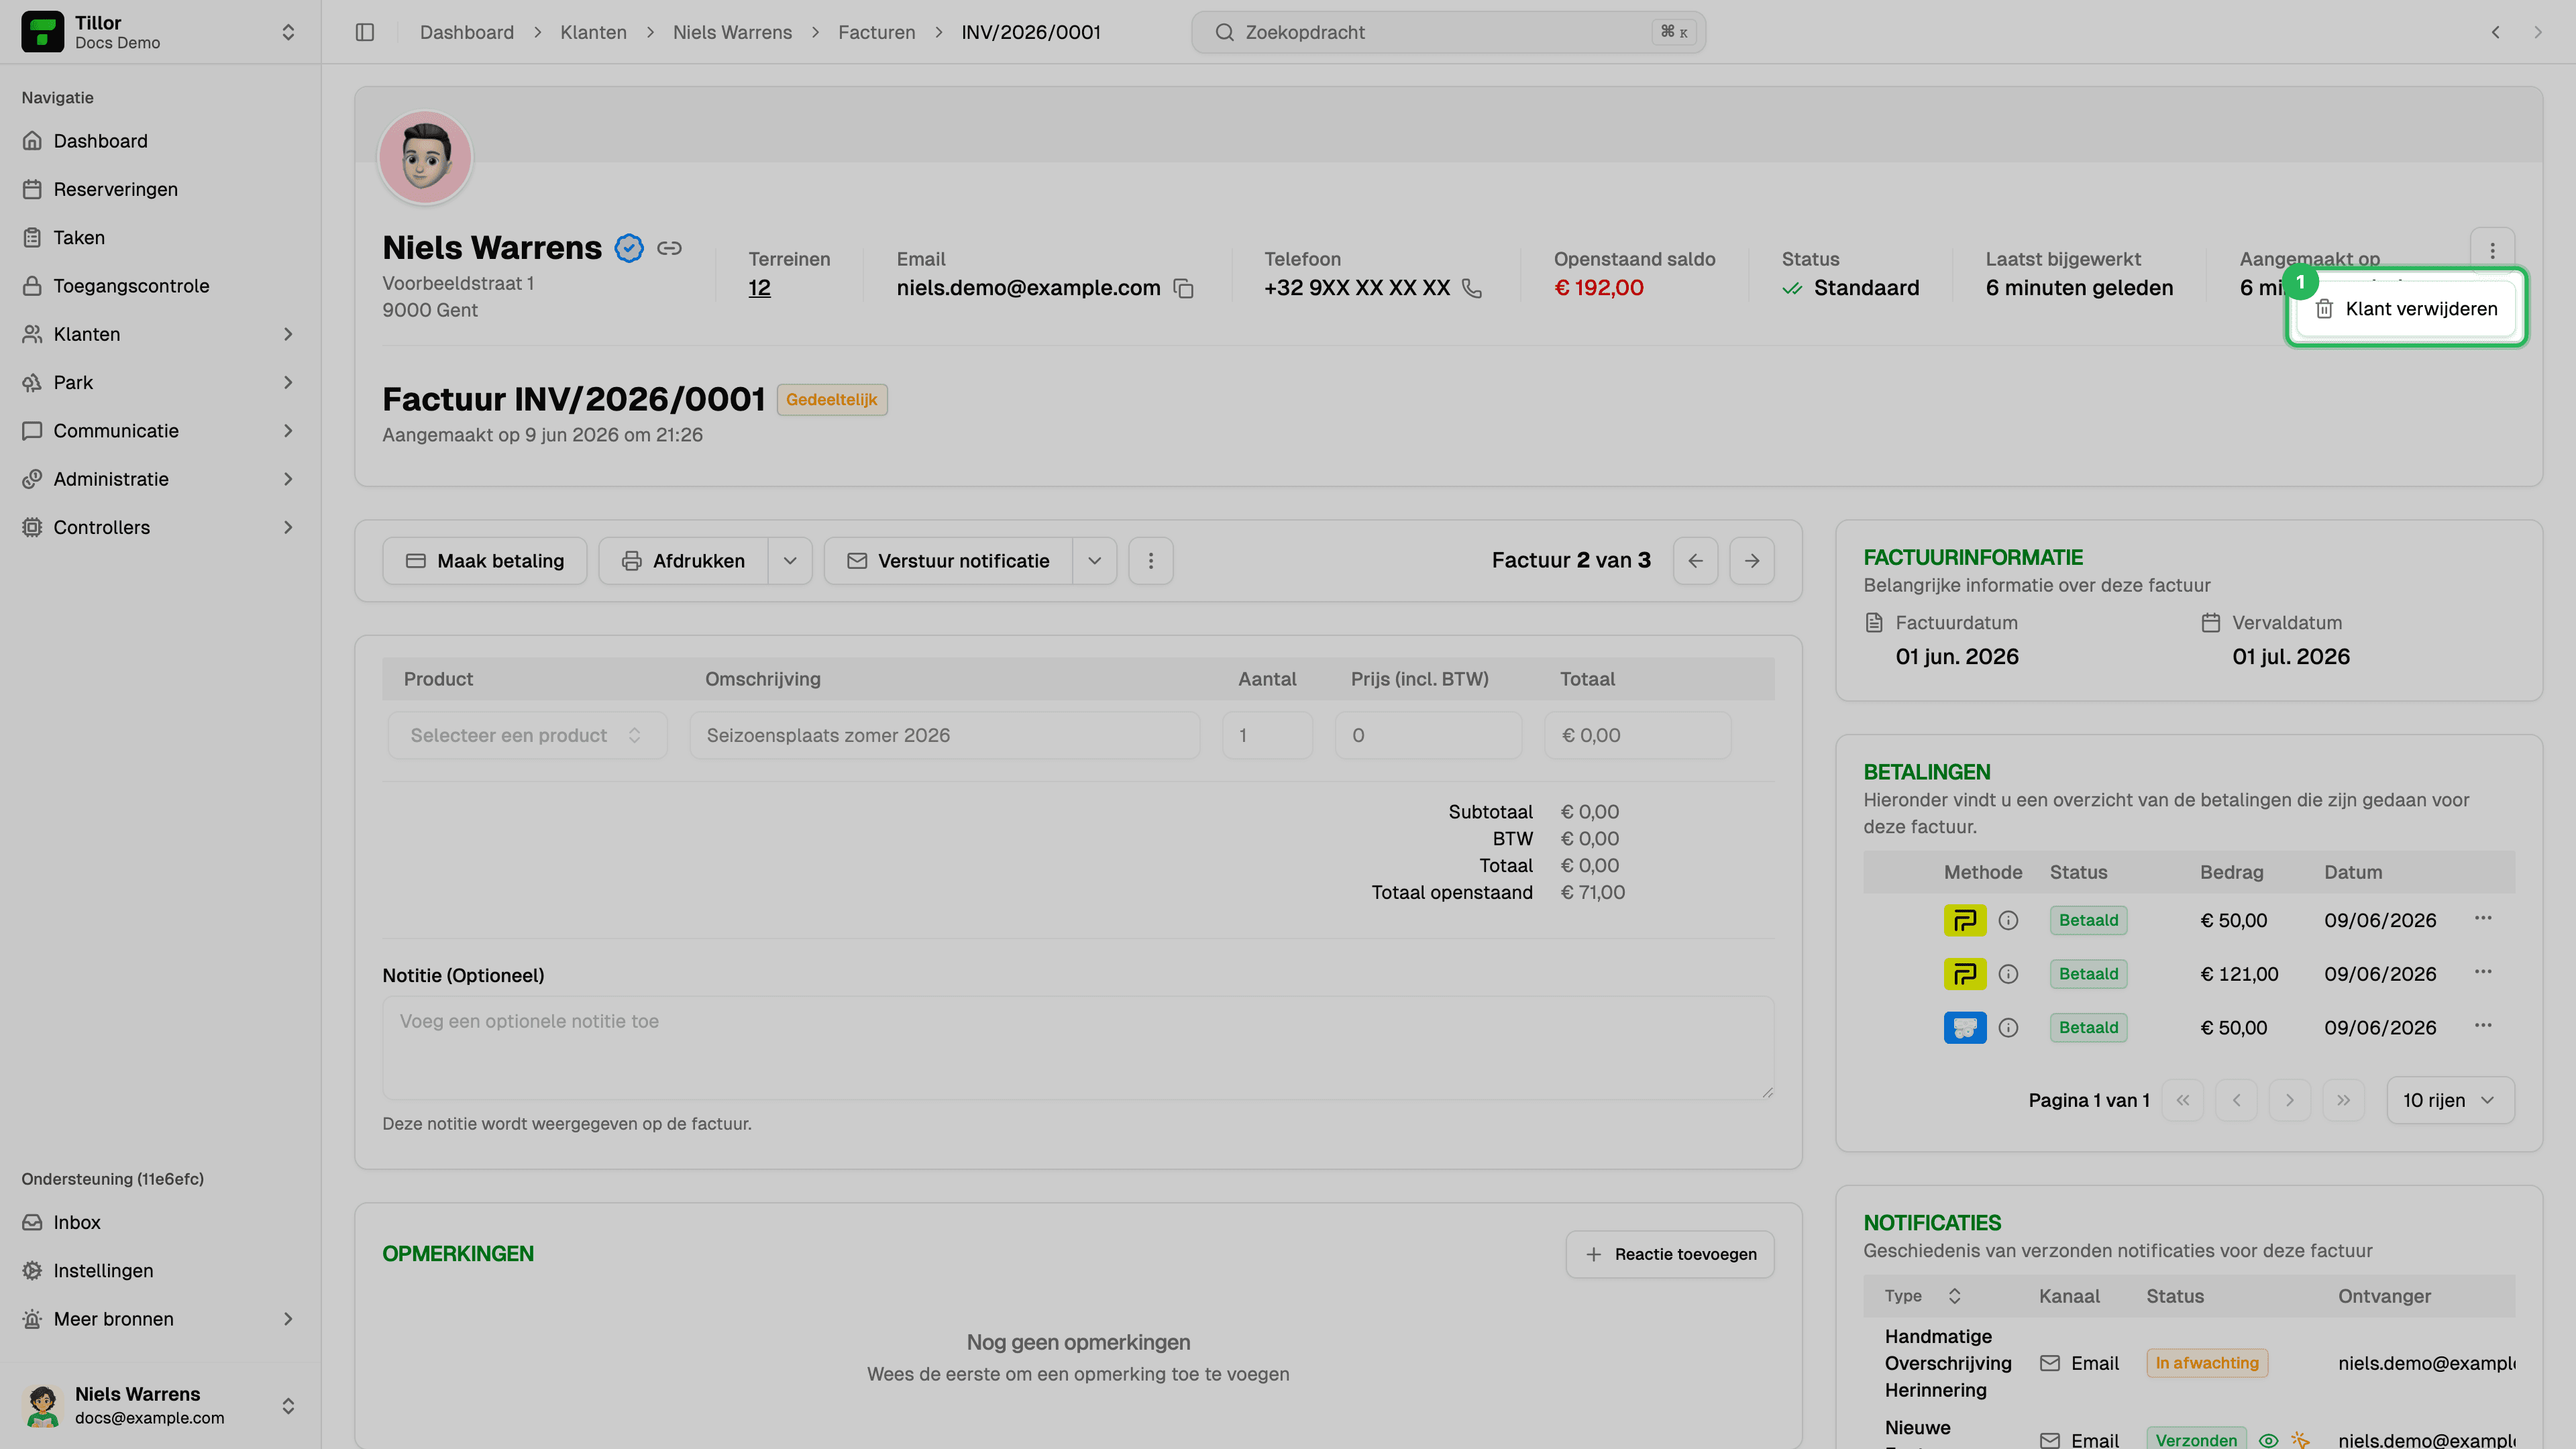Click In afwachting notification status
This screenshot has height=1449, width=2576.
pos(2207,1363)
